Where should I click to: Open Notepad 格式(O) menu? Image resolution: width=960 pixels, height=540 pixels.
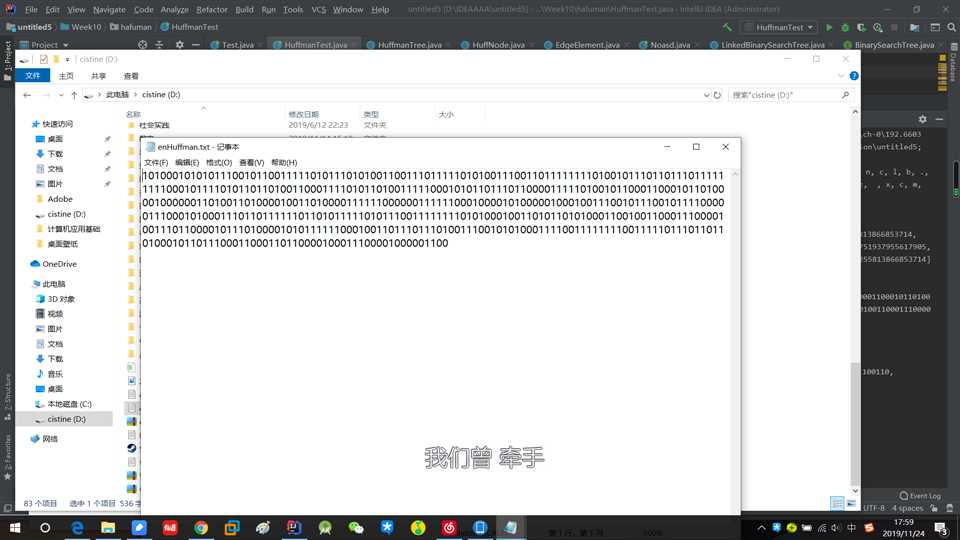coord(219,162)
